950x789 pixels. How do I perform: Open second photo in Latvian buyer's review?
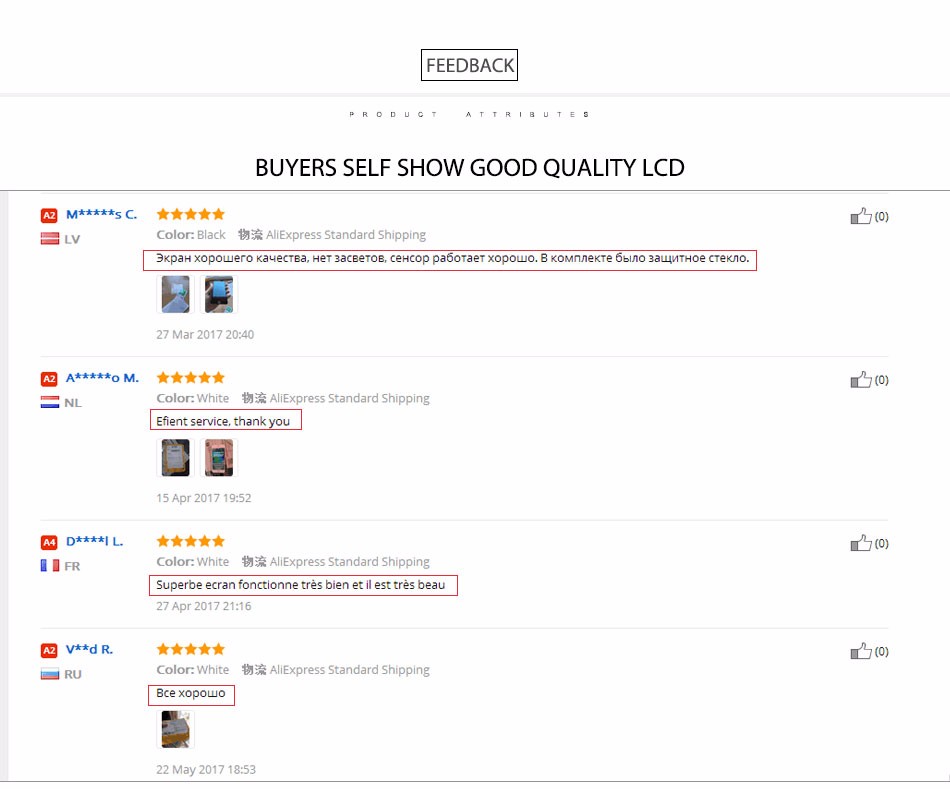pos(219,294)
